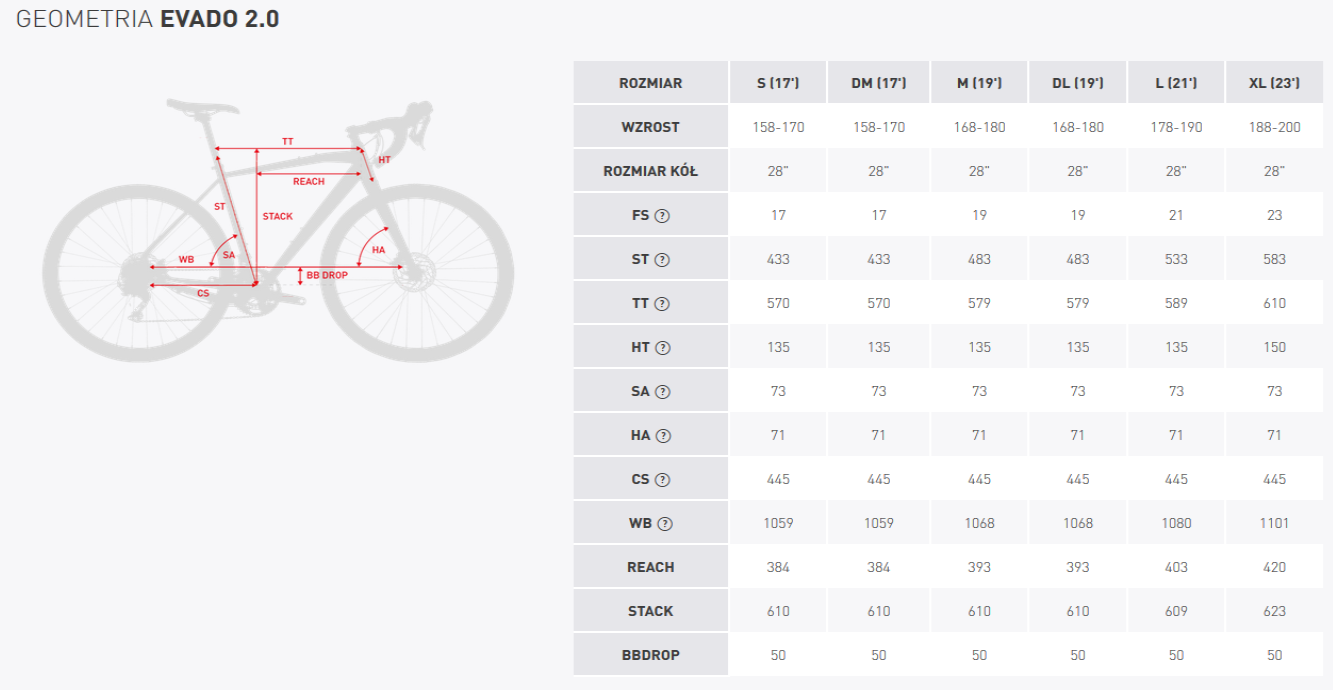Click the help icon next to HT
The height and width of the screenshot is (690, 1333).
pos(663,347)
